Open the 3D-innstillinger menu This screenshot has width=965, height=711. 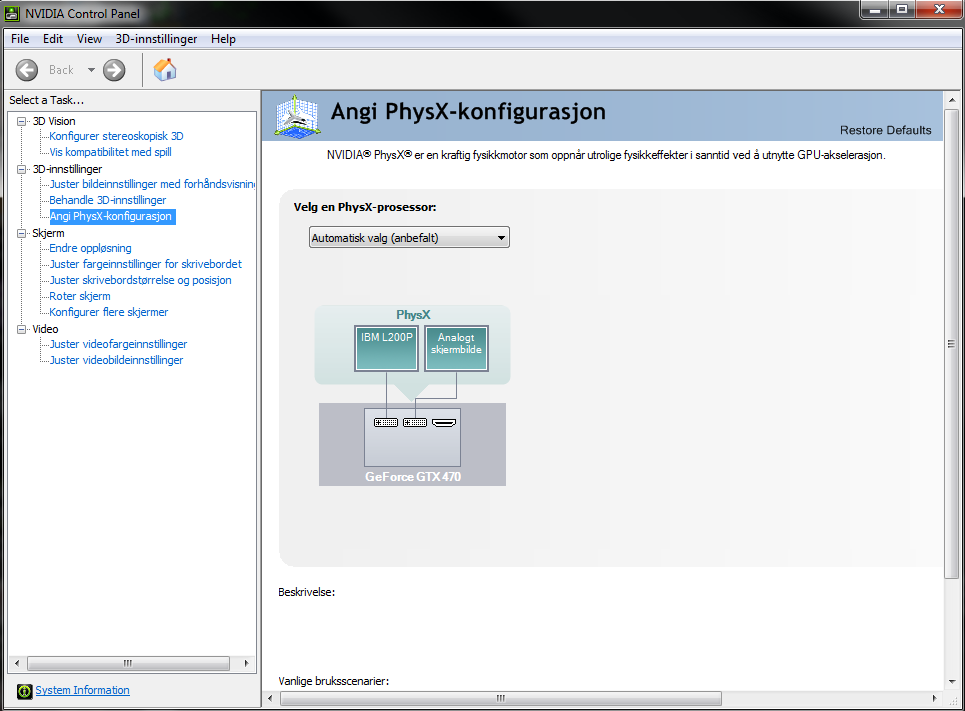click(156, 39)
